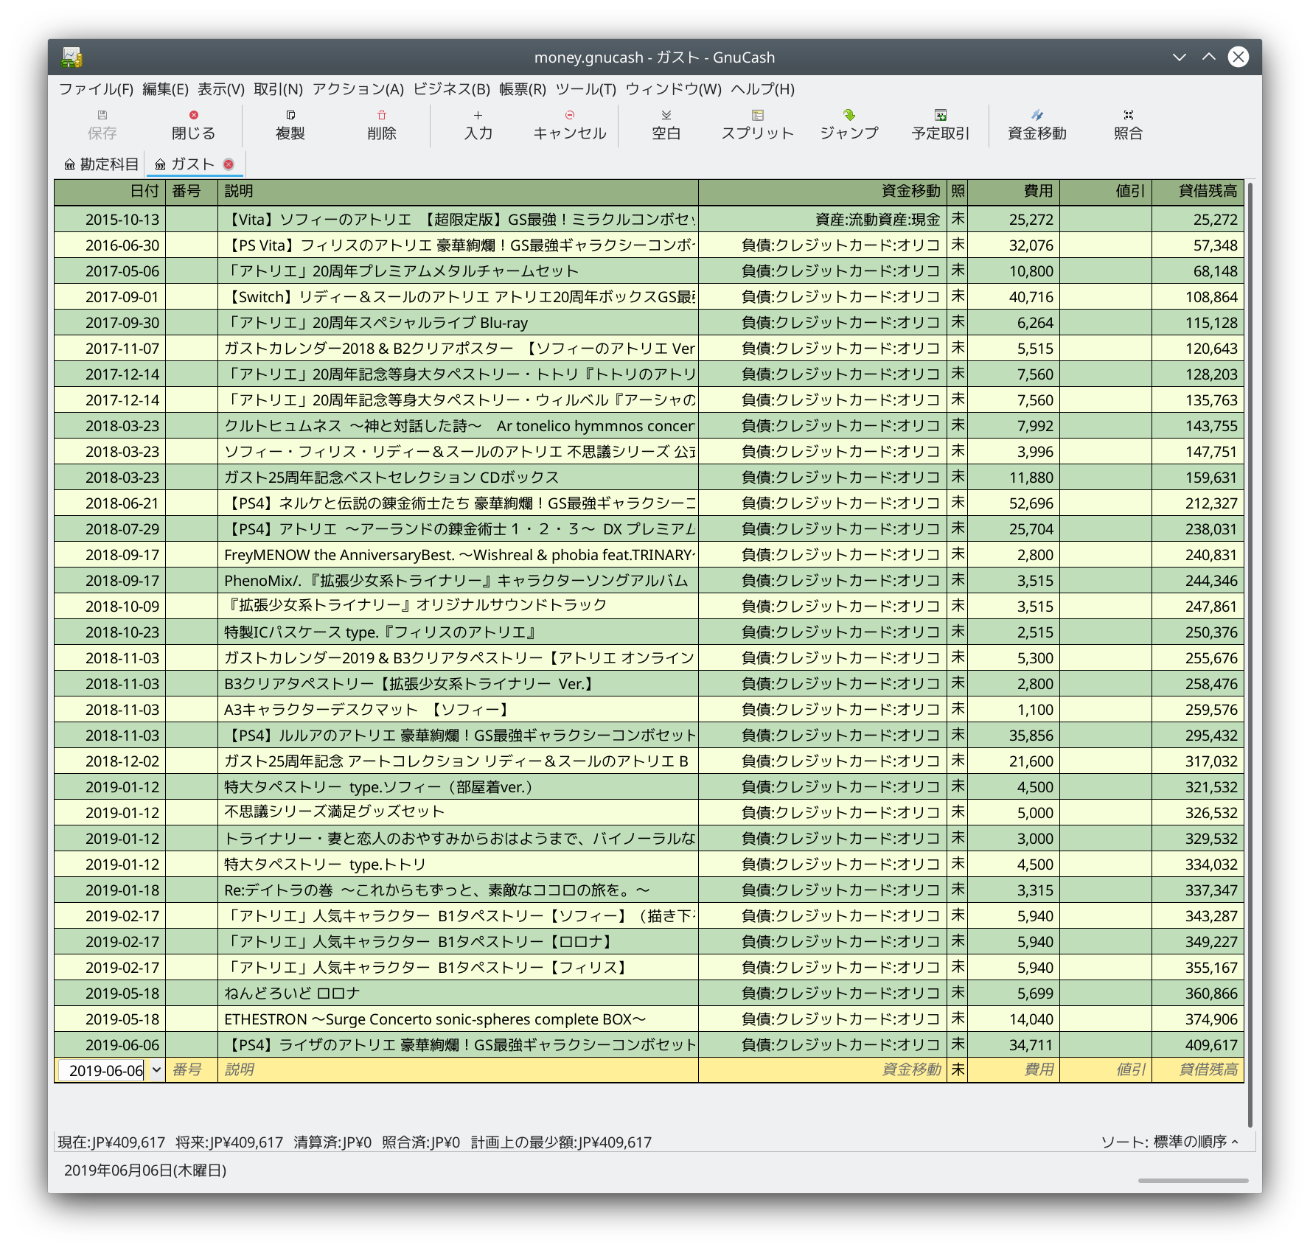Click the 削除 (delete) toolbar icon

(x=381, y=124)
